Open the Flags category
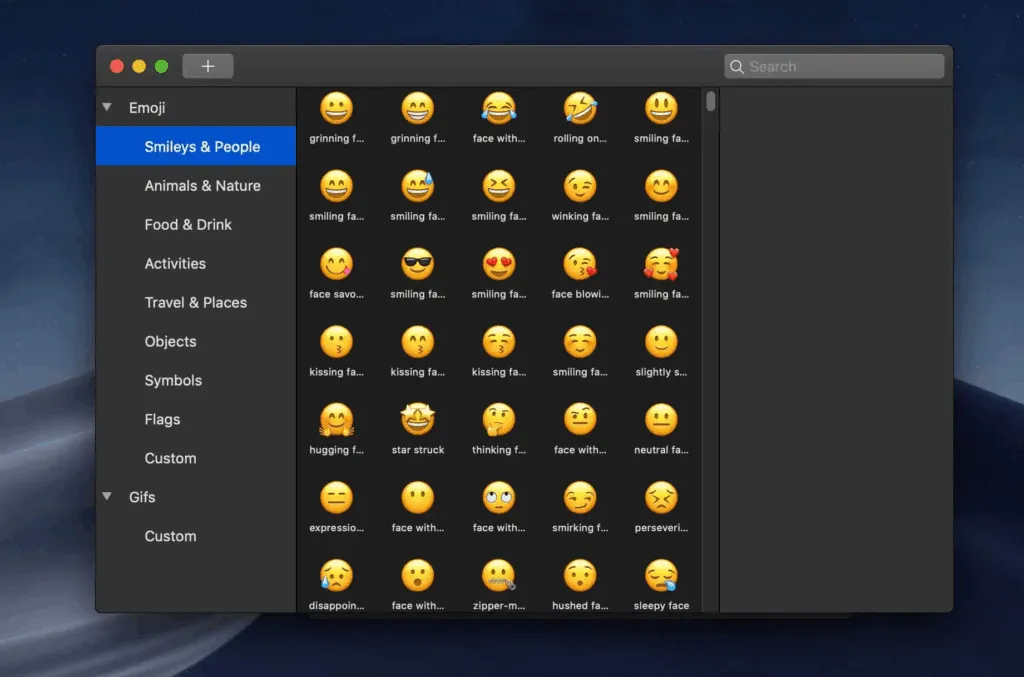The image size is (1024, 677). [162, 420]
